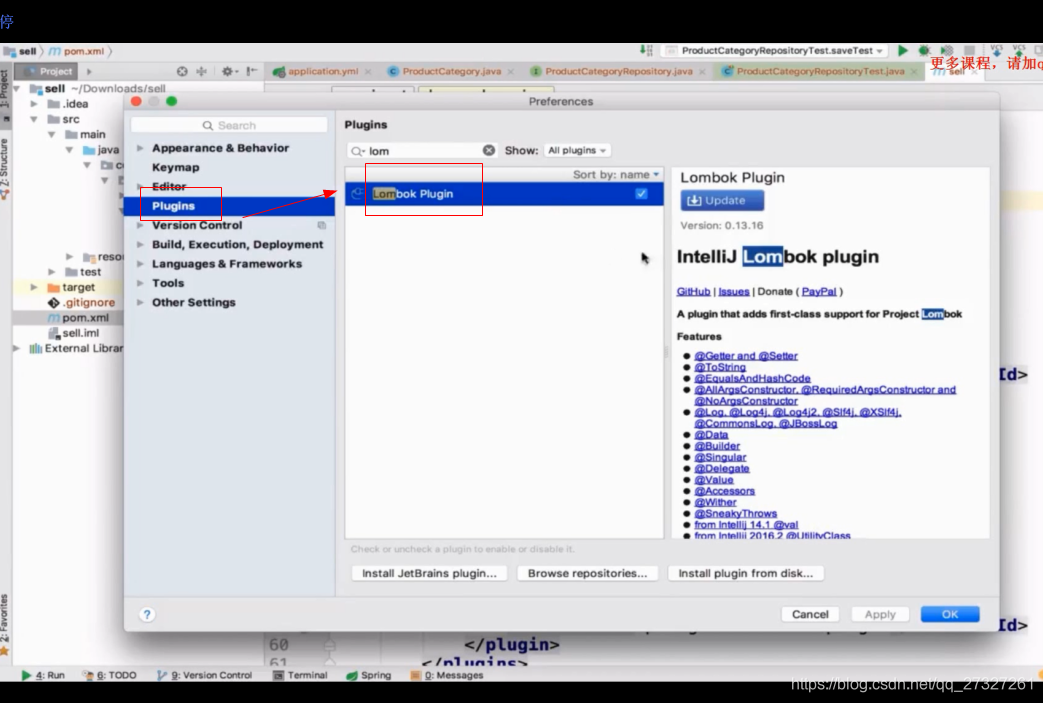The height and width of the screenshot is (703, 1043).
Task: Click Cancel in Preferences dialog
Action: pos(810,615)
